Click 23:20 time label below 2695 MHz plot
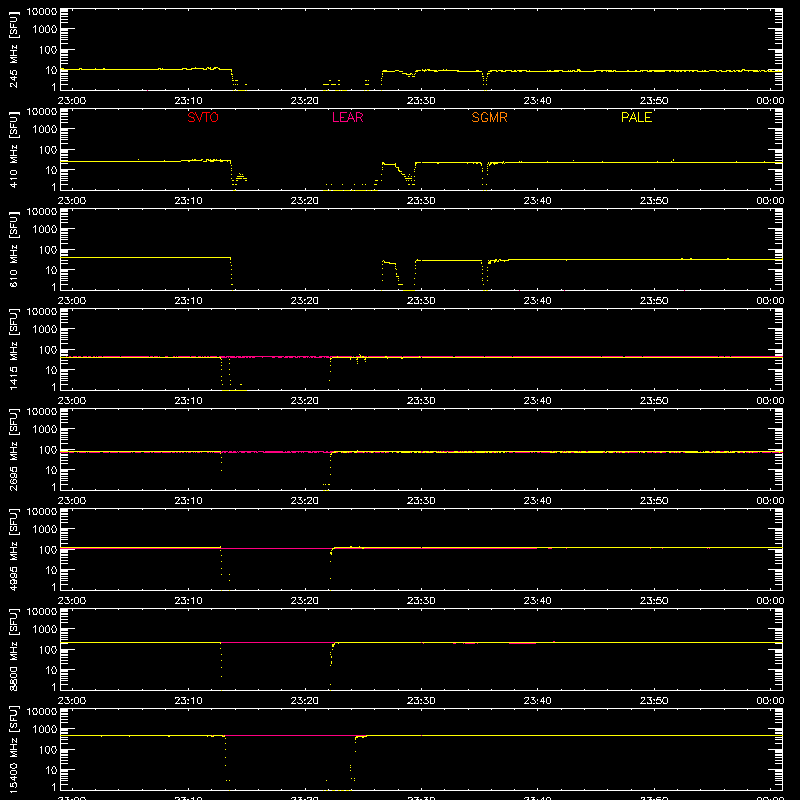 (305, 501)
